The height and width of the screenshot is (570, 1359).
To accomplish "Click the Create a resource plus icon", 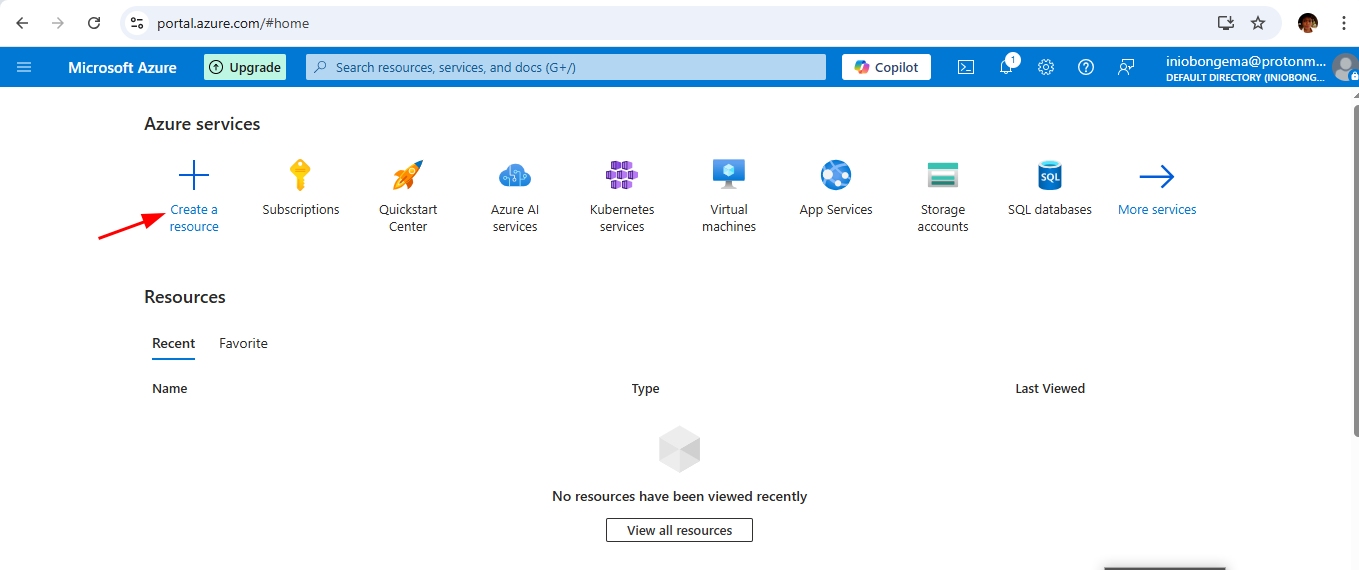I will point(194,176).
